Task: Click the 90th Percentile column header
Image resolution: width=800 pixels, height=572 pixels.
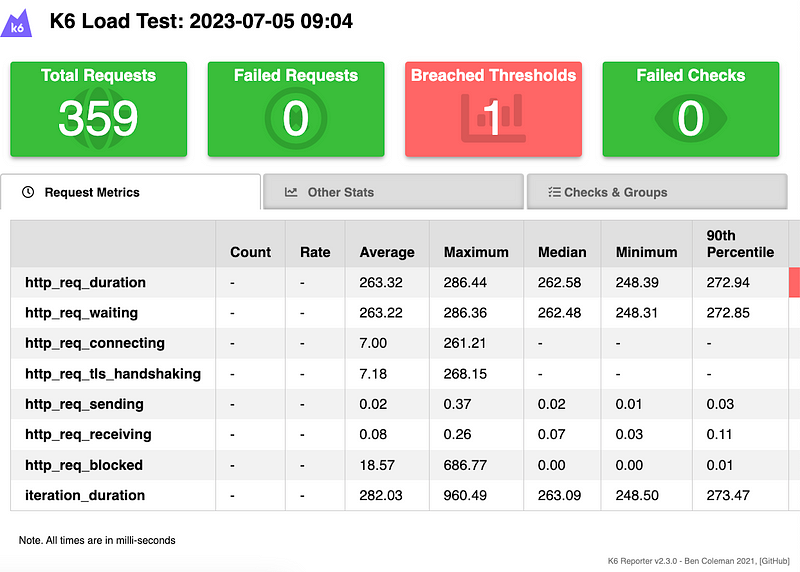Action: 740,244
